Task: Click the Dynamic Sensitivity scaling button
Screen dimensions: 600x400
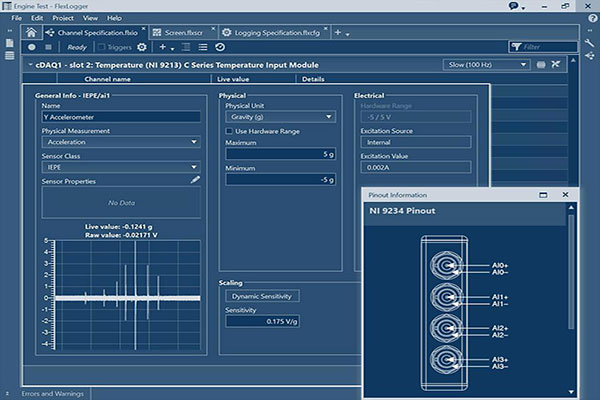Action: point(262,296)
